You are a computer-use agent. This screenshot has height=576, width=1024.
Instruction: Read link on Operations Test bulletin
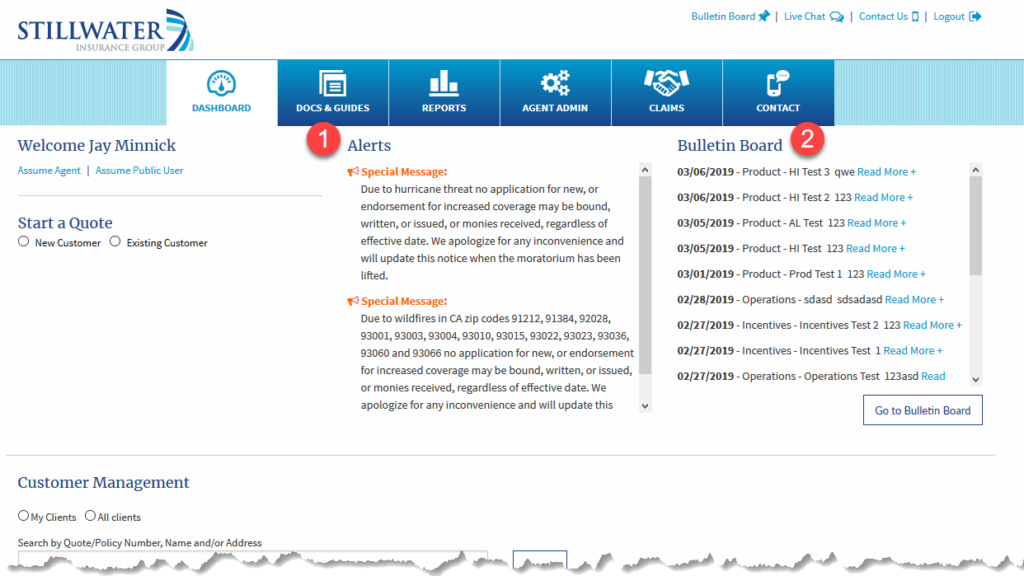[933, 376]
